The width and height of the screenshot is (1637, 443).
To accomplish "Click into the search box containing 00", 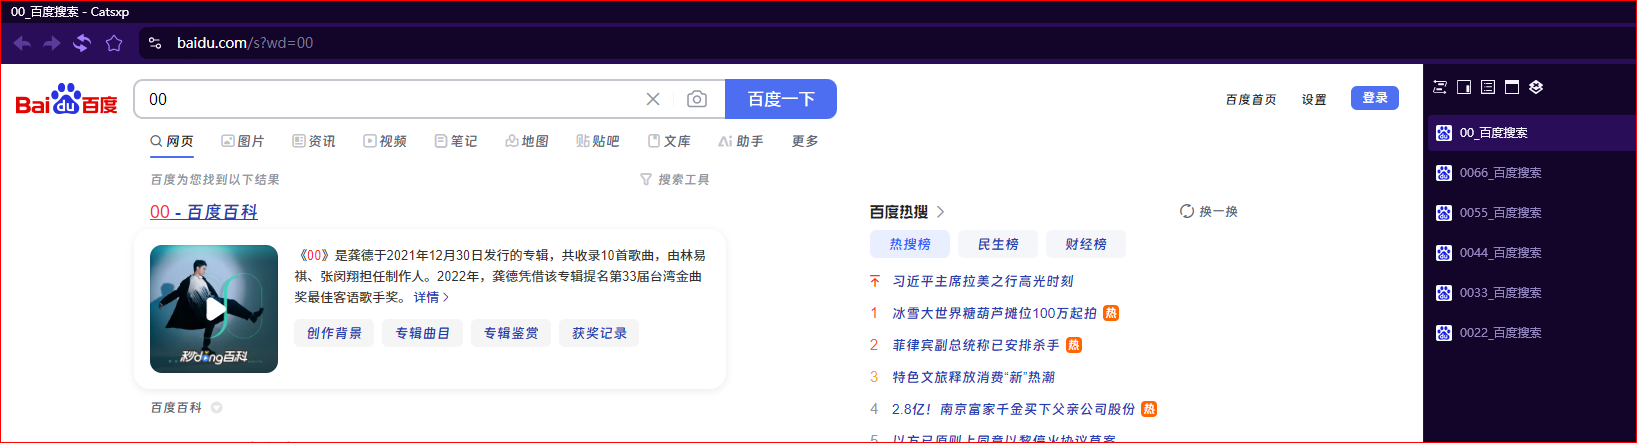I will (x=390, y=99).
